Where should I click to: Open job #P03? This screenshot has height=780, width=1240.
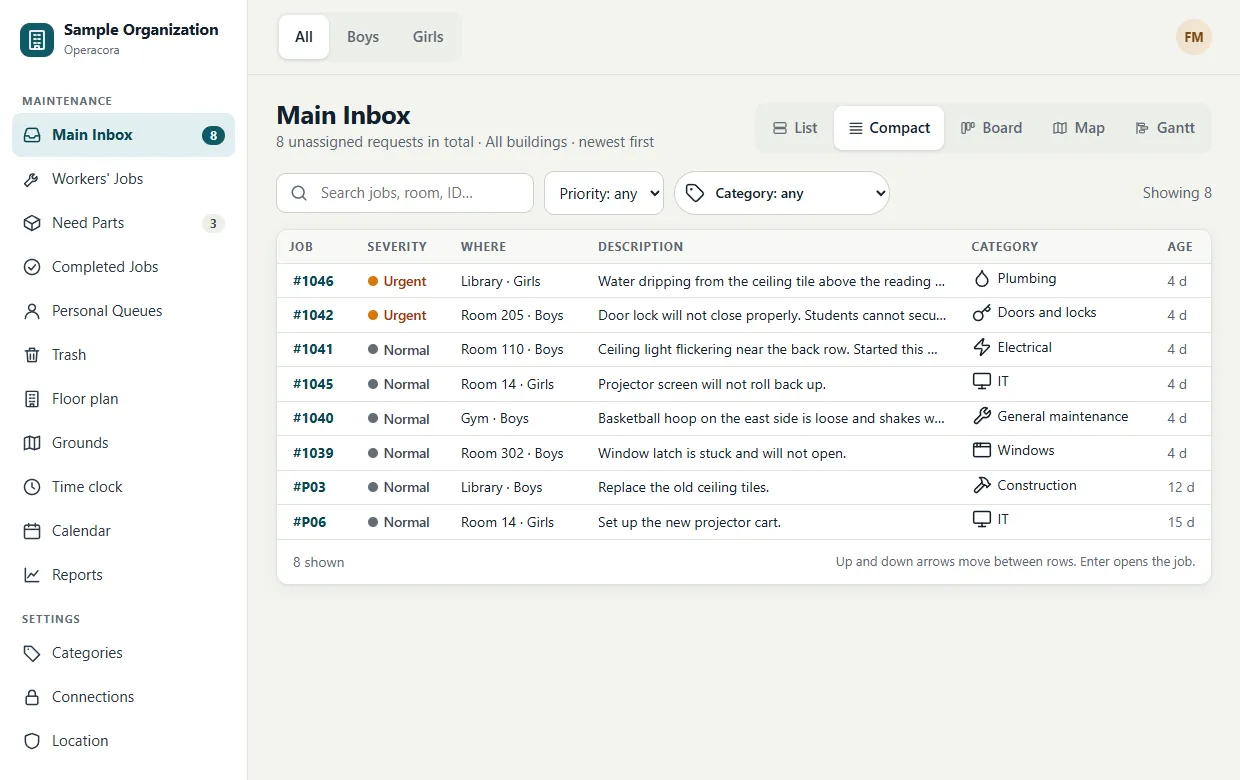[x=309, y=488]
